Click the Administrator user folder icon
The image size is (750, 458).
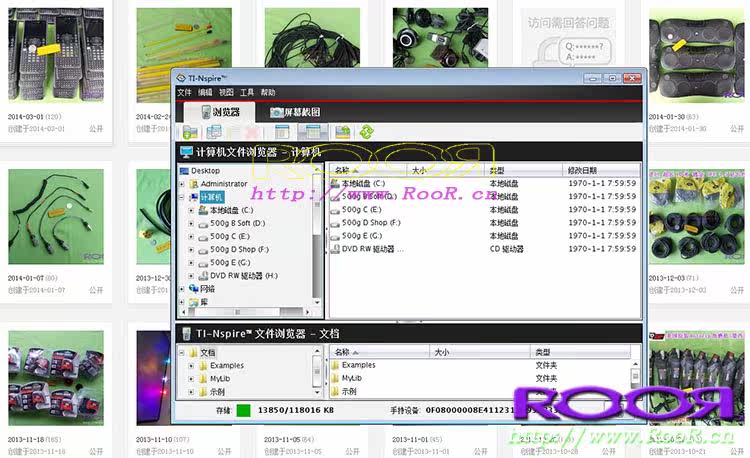(x=194, y=184)
